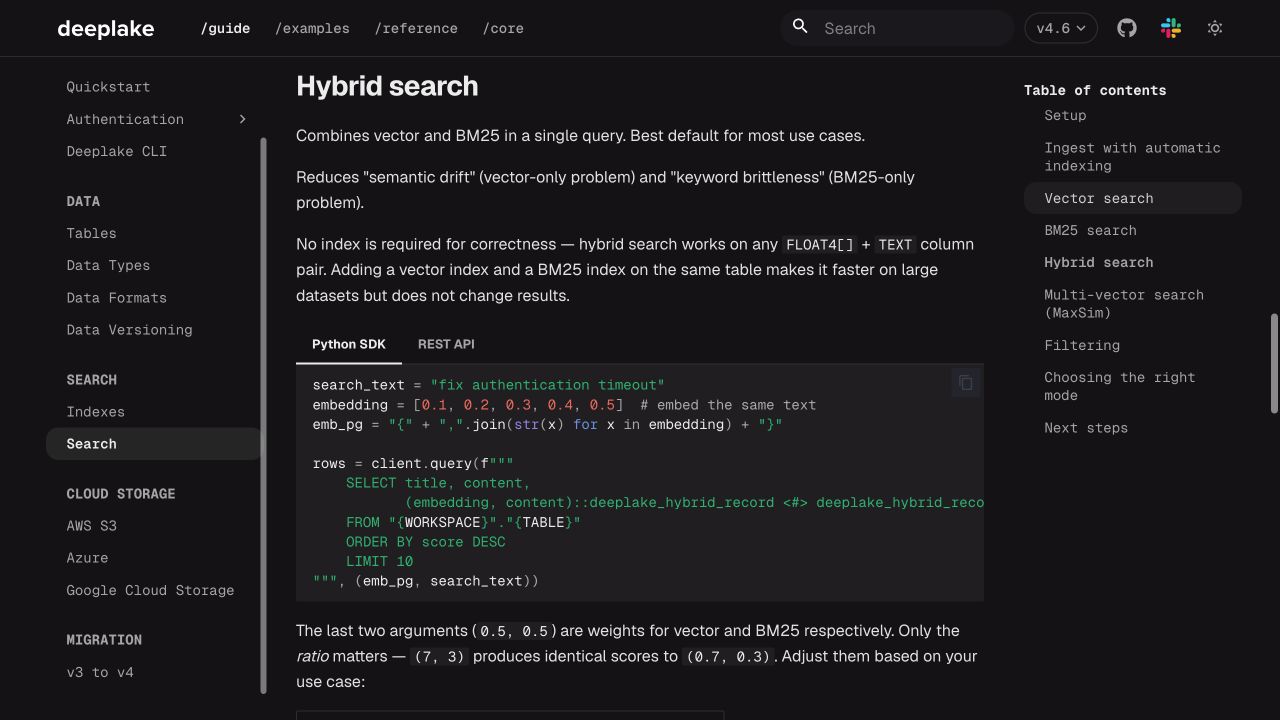Image resolution: width=1280 pixels, height=720 pixels.
Task: Click the "fix authentication timeout" string
Action: pyautogui.click(x=547, y=385)
